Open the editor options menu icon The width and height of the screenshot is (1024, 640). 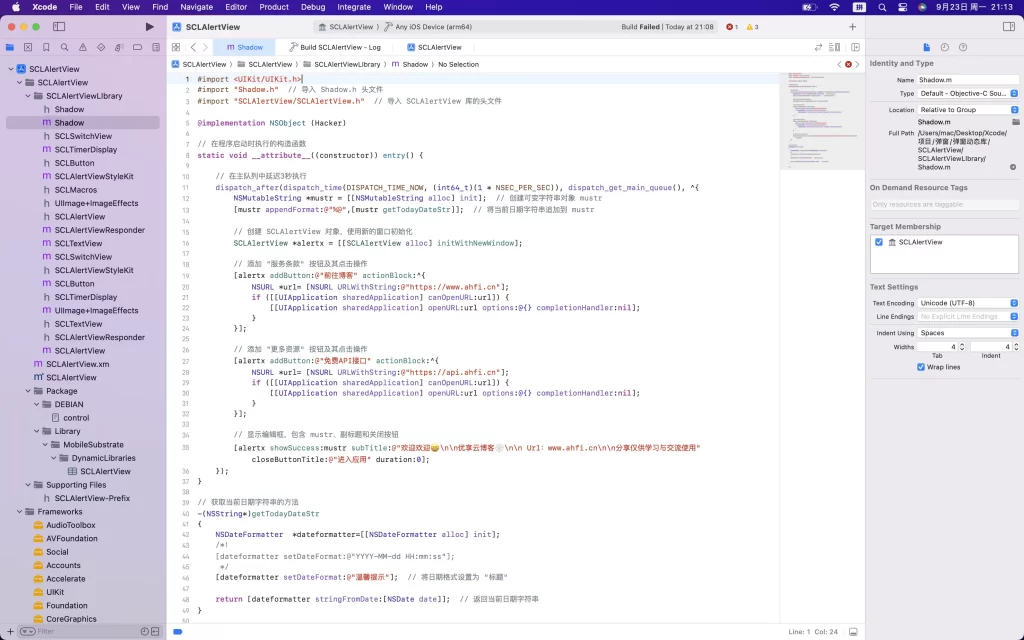coord(835,47)
